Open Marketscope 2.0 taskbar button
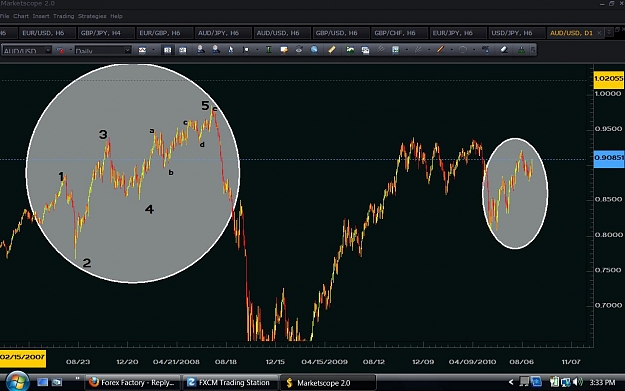This screenshot has width=625, height=391. (x=328, y=383)
